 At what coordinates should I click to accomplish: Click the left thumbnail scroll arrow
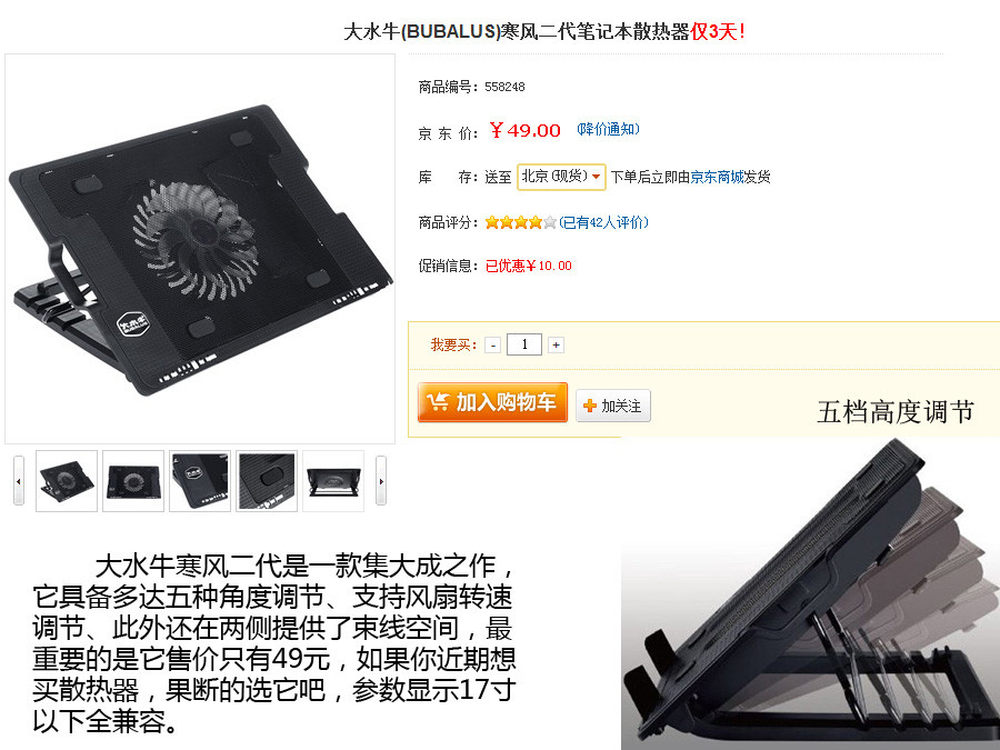click(x=18, y=481)
